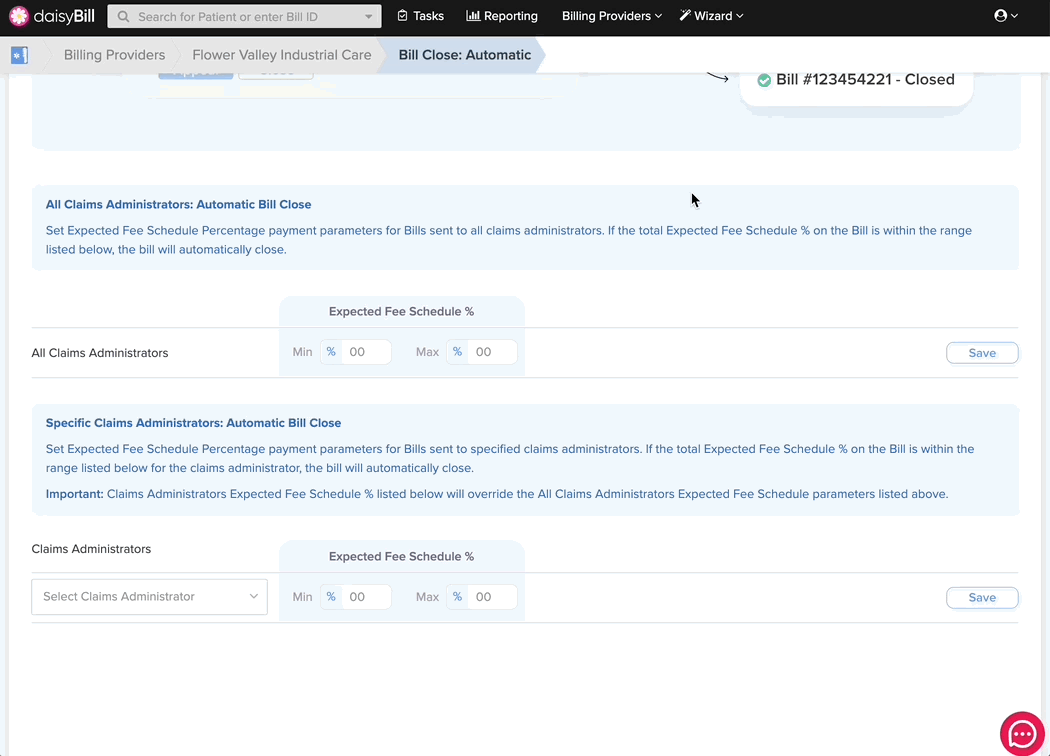Image resolution: width=1050 pixels, height=756 pixels.
Task: Select Bill Close: Automatic breadcrumb
Action: 465,55
